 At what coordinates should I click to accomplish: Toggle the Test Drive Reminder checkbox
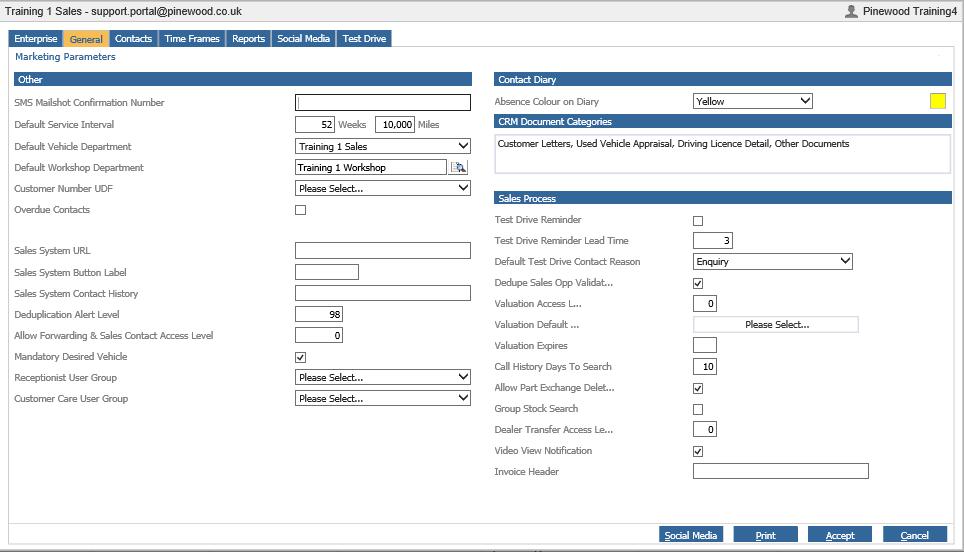click(698, 221)
